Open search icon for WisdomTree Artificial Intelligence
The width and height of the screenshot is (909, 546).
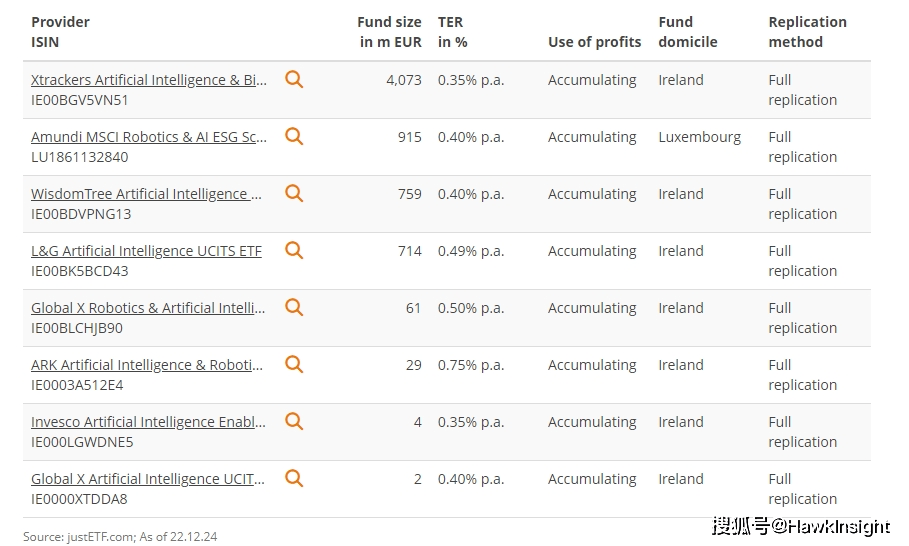(294, 193)
